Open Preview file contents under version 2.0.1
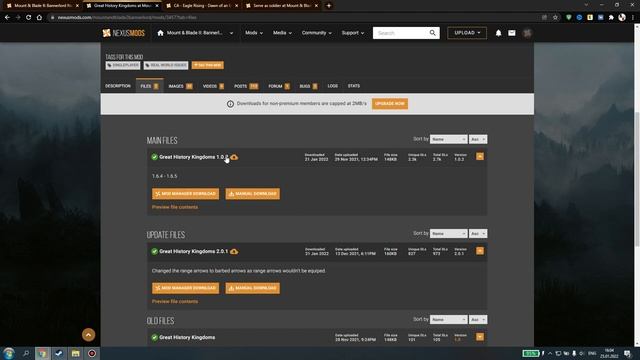This screenshot has width=640, height=360. [x=175, y=302]
